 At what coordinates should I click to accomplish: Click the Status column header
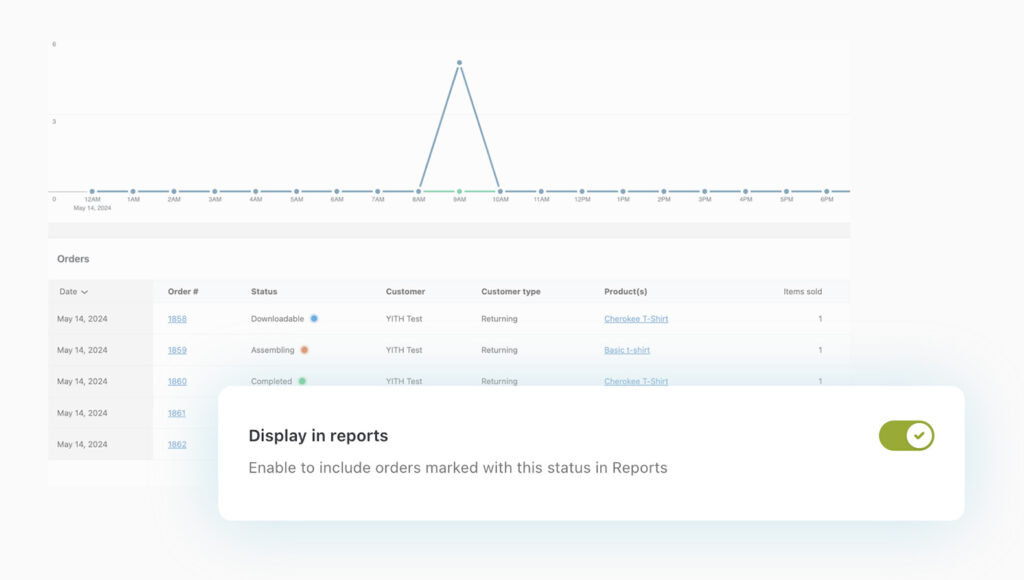[x=264, y=292]
